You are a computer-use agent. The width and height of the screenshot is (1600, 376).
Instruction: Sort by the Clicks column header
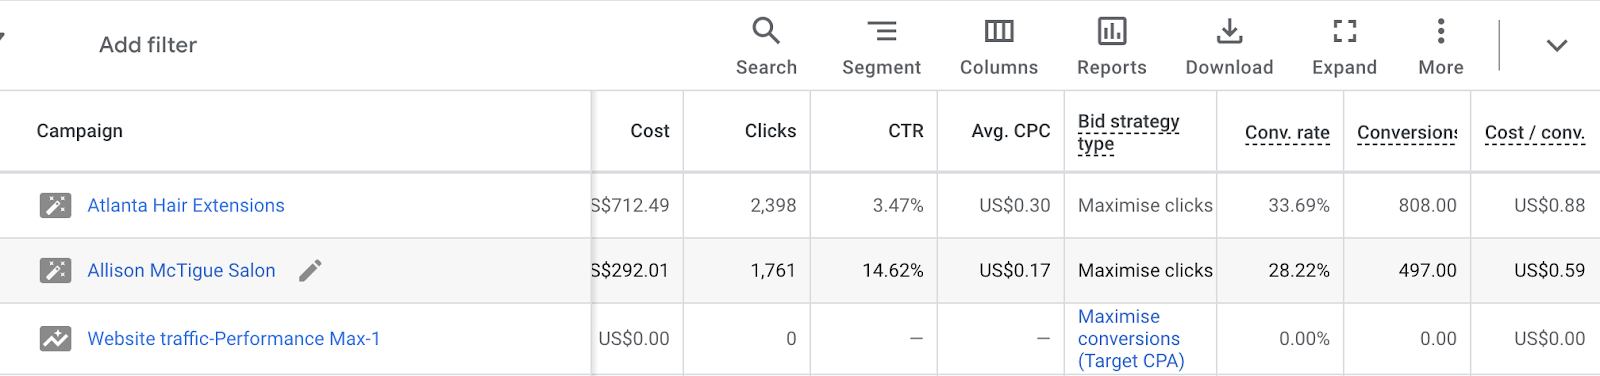(770, 131)
